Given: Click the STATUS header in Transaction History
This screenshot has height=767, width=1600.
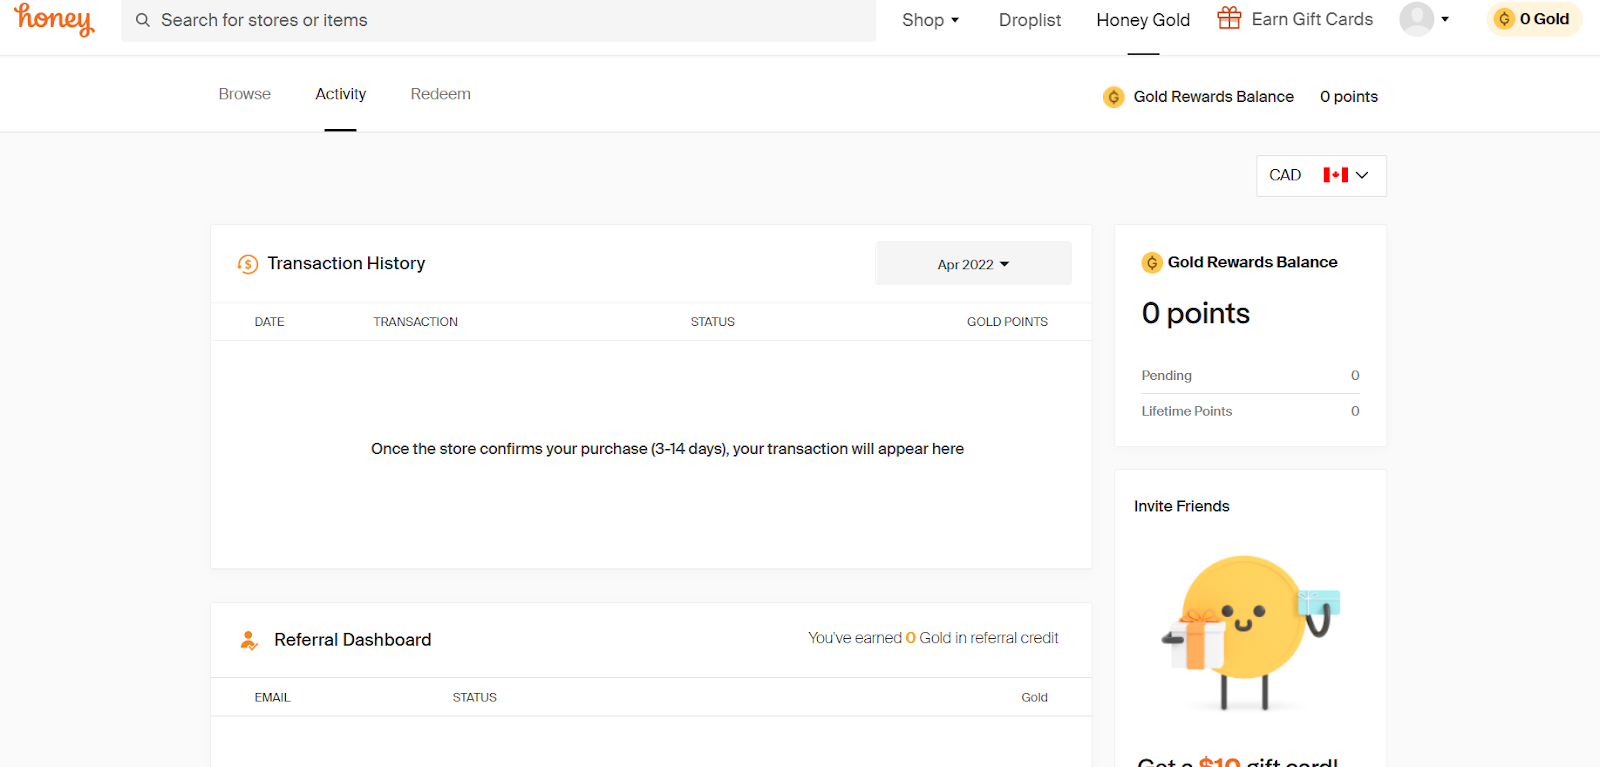Looking at the screenshot, I should point(712,322).
